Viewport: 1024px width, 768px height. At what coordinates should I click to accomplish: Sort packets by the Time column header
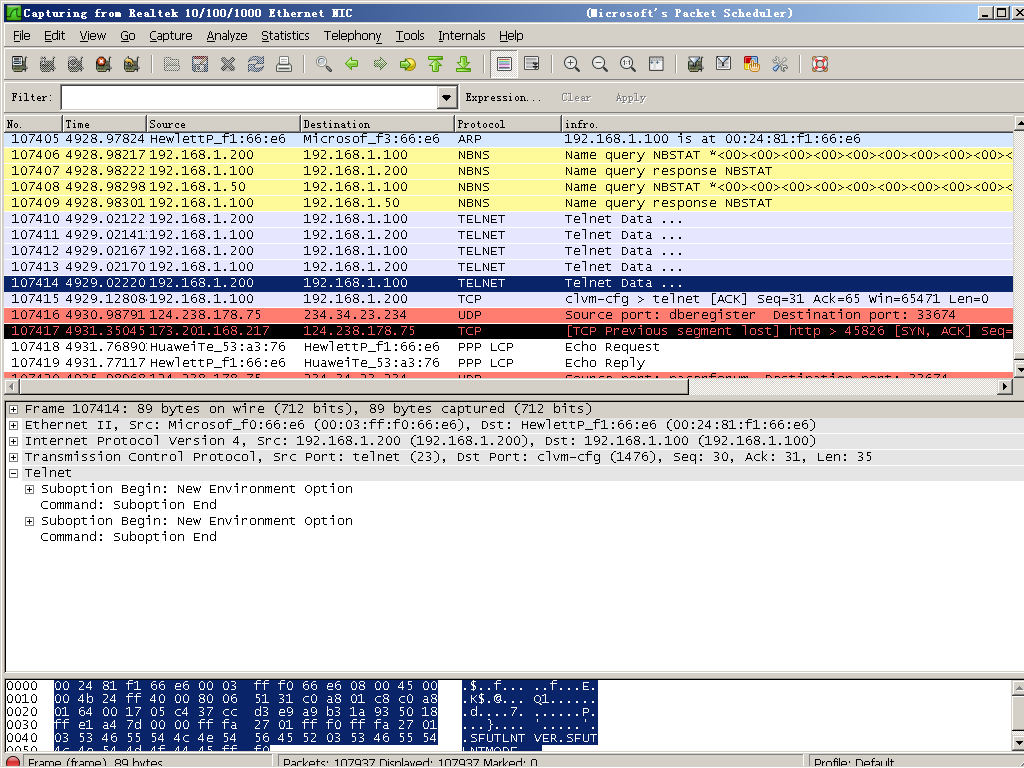point(104,124)
